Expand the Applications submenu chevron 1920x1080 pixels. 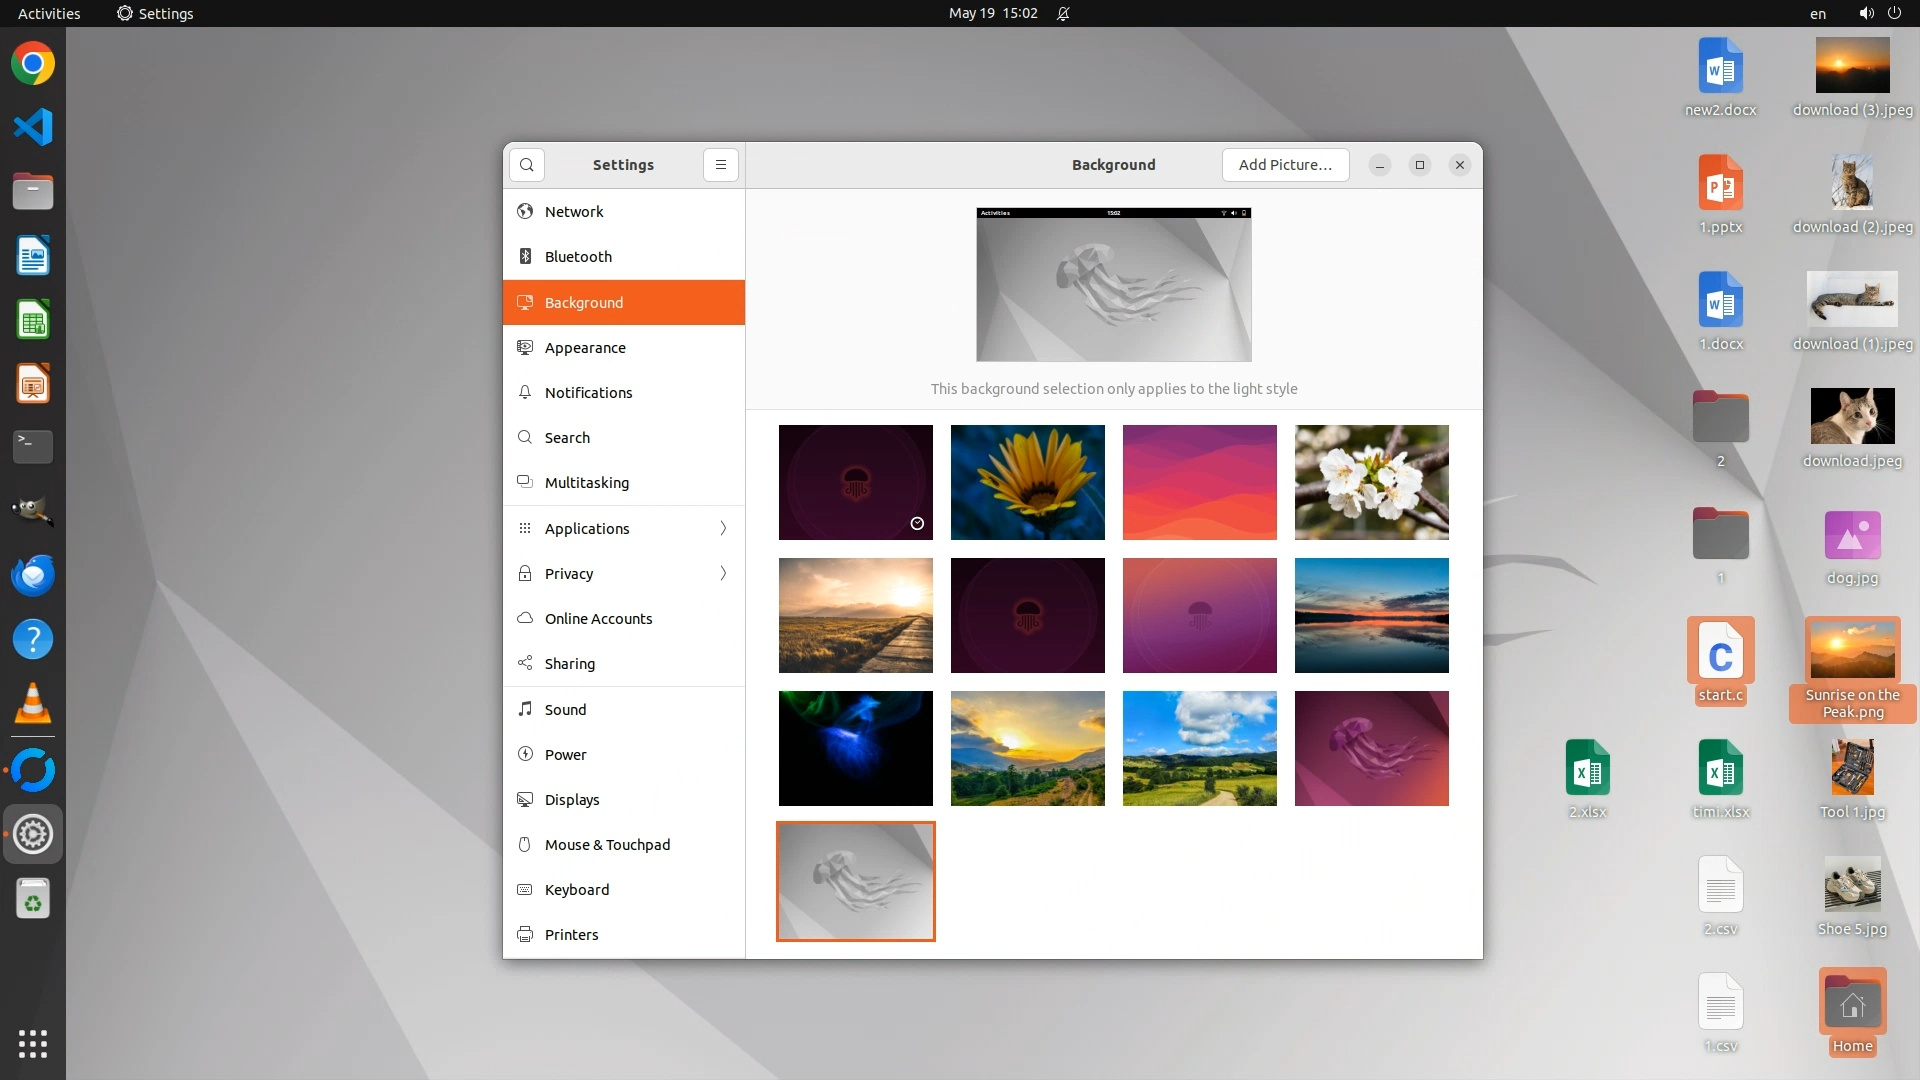(723, 528)
